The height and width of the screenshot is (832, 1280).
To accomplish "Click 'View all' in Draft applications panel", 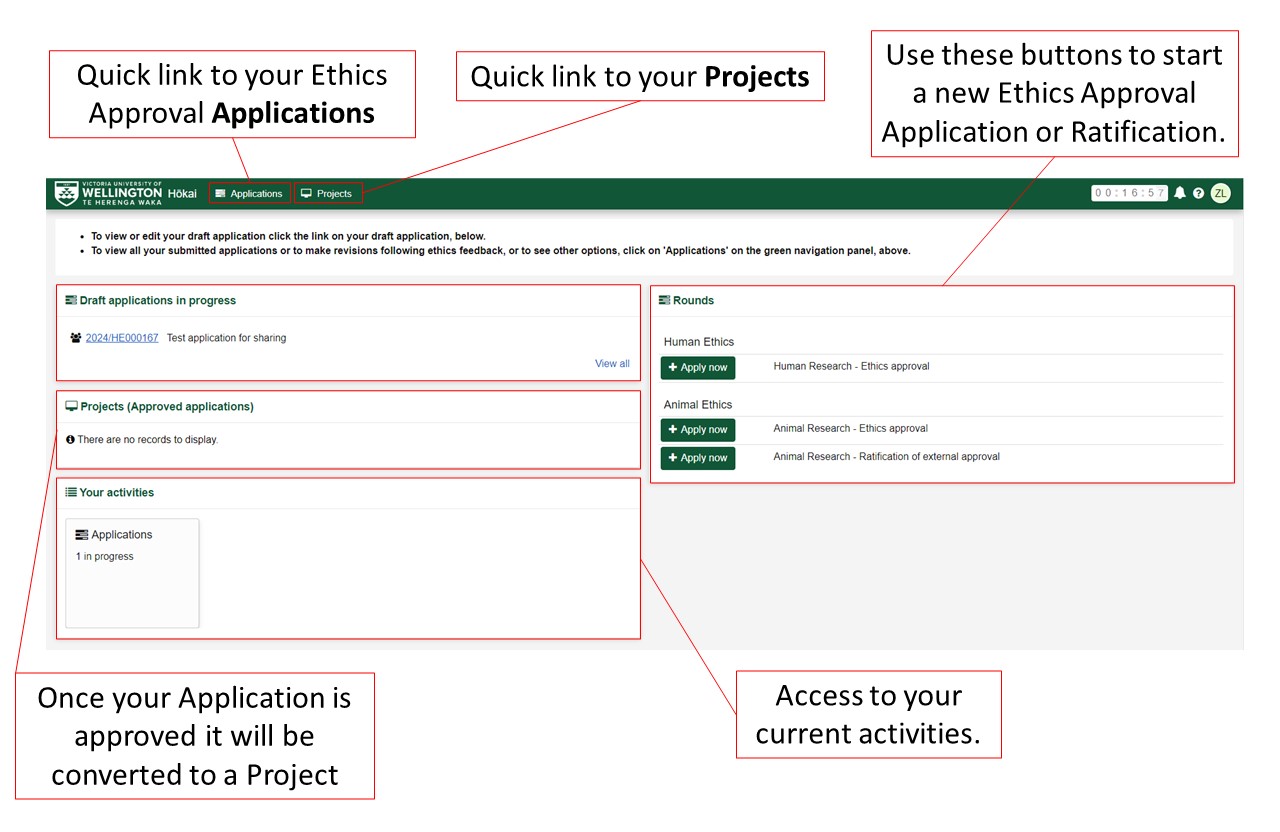I will coord(612,364).
